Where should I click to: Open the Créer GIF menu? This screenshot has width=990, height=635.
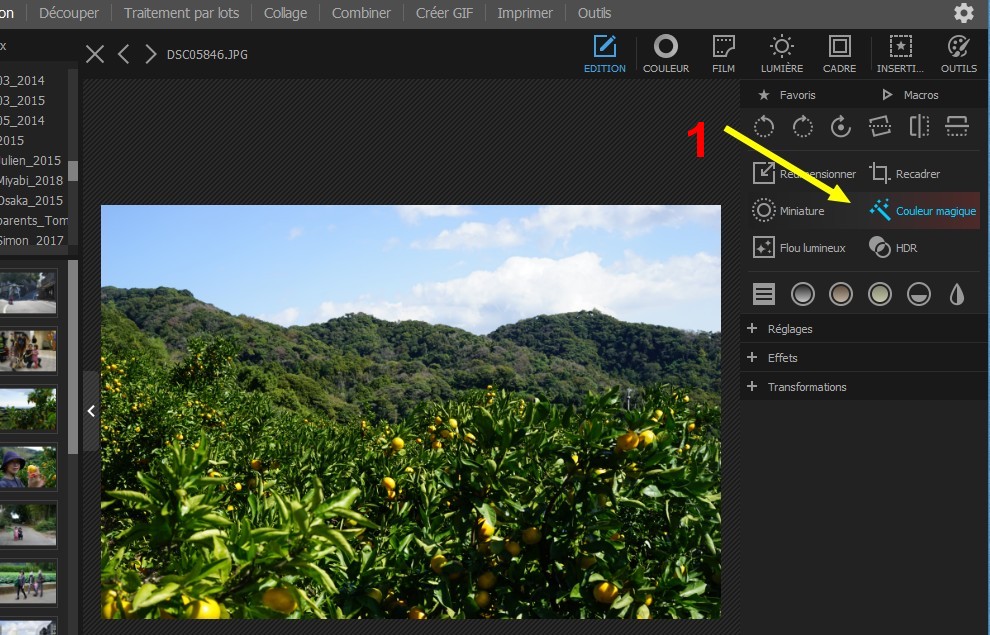point(444,13)
